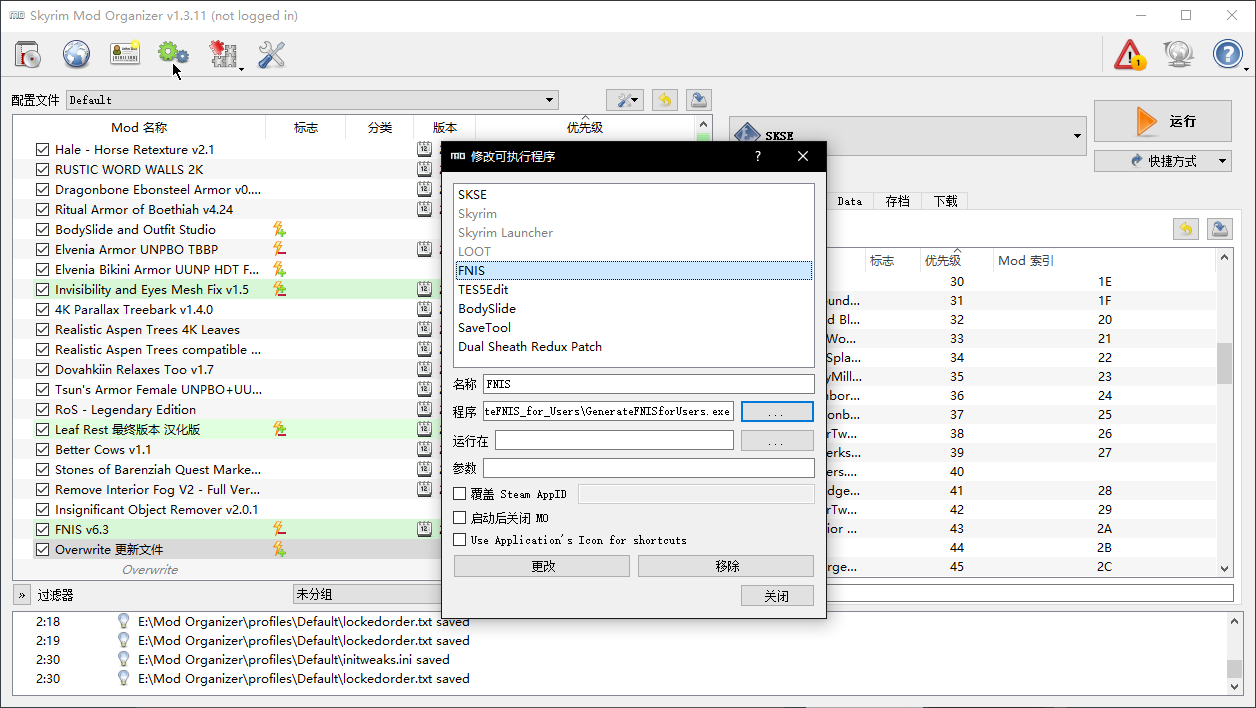Image resolution: width=1256 pixels, height=708 pixels.
Task: Select Dual Sheath Redux Patch in list
Action: (x=632, y=347)
